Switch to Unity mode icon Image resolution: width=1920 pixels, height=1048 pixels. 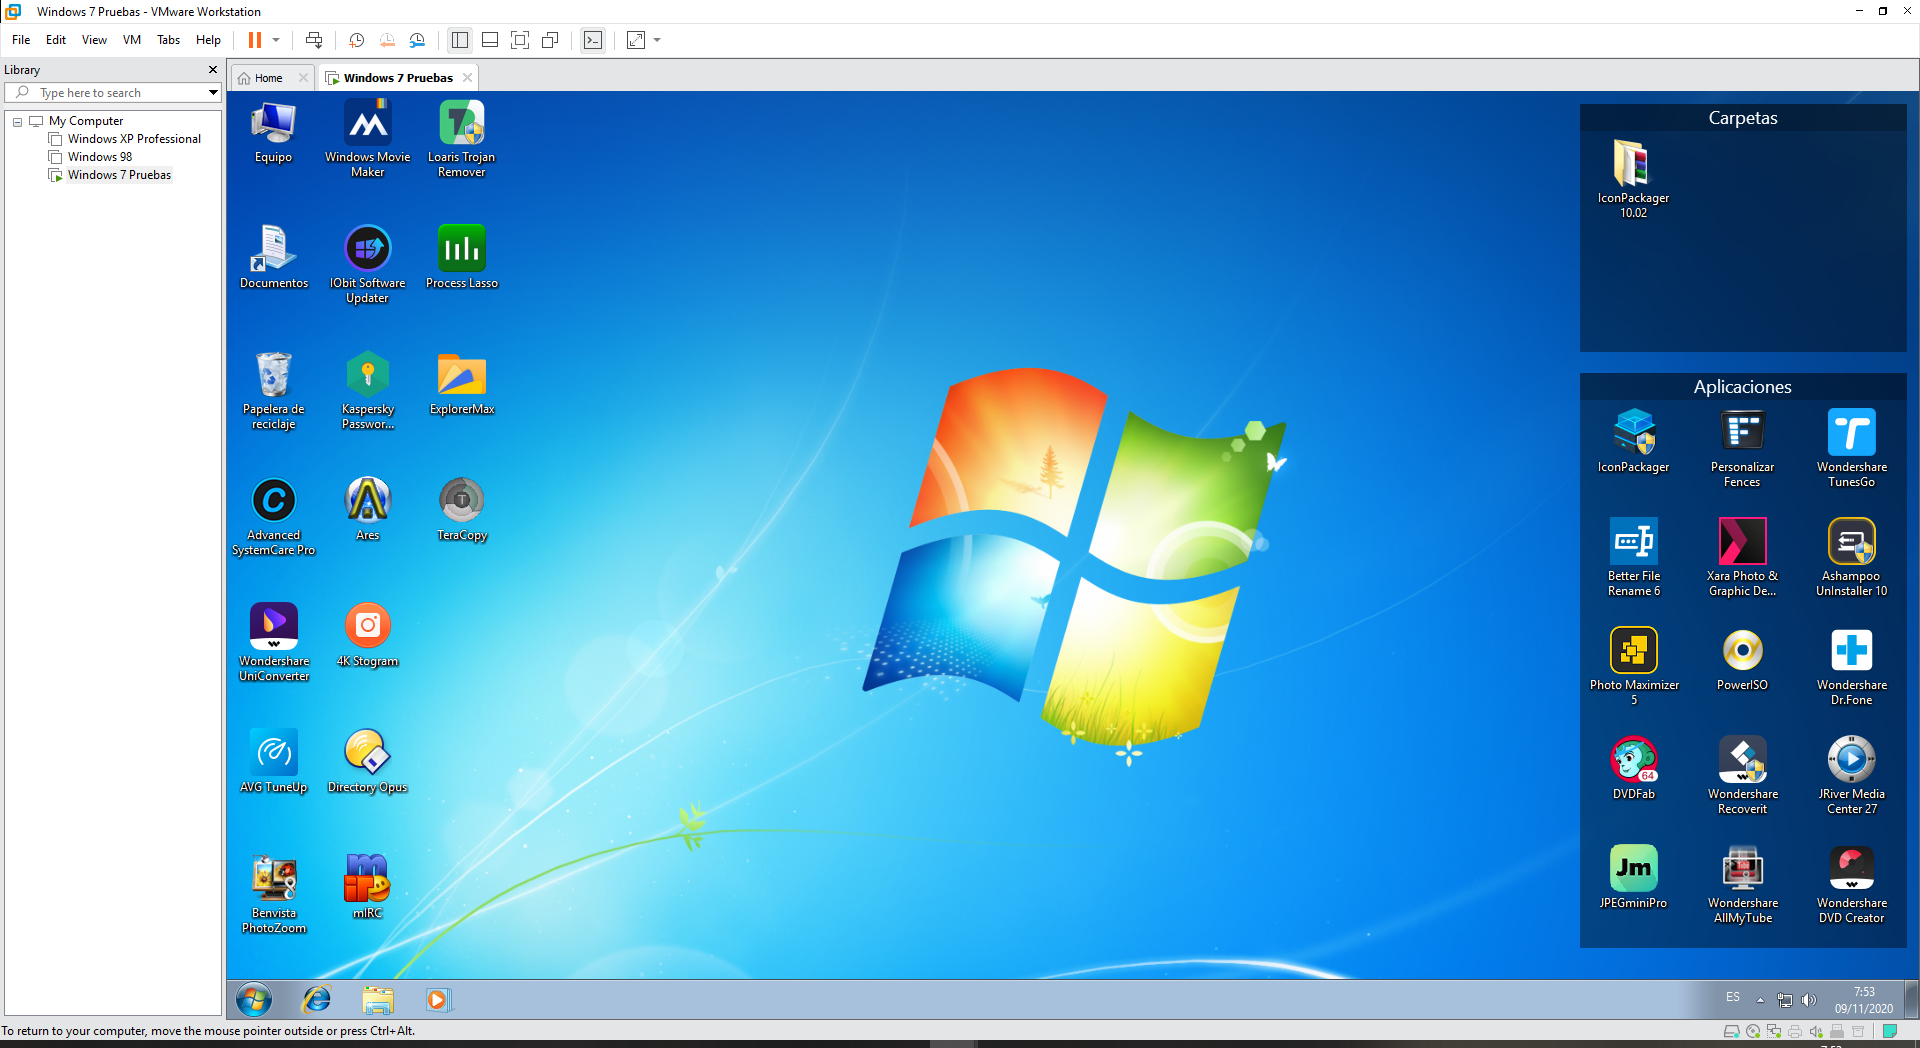click(x=550, y=40)
